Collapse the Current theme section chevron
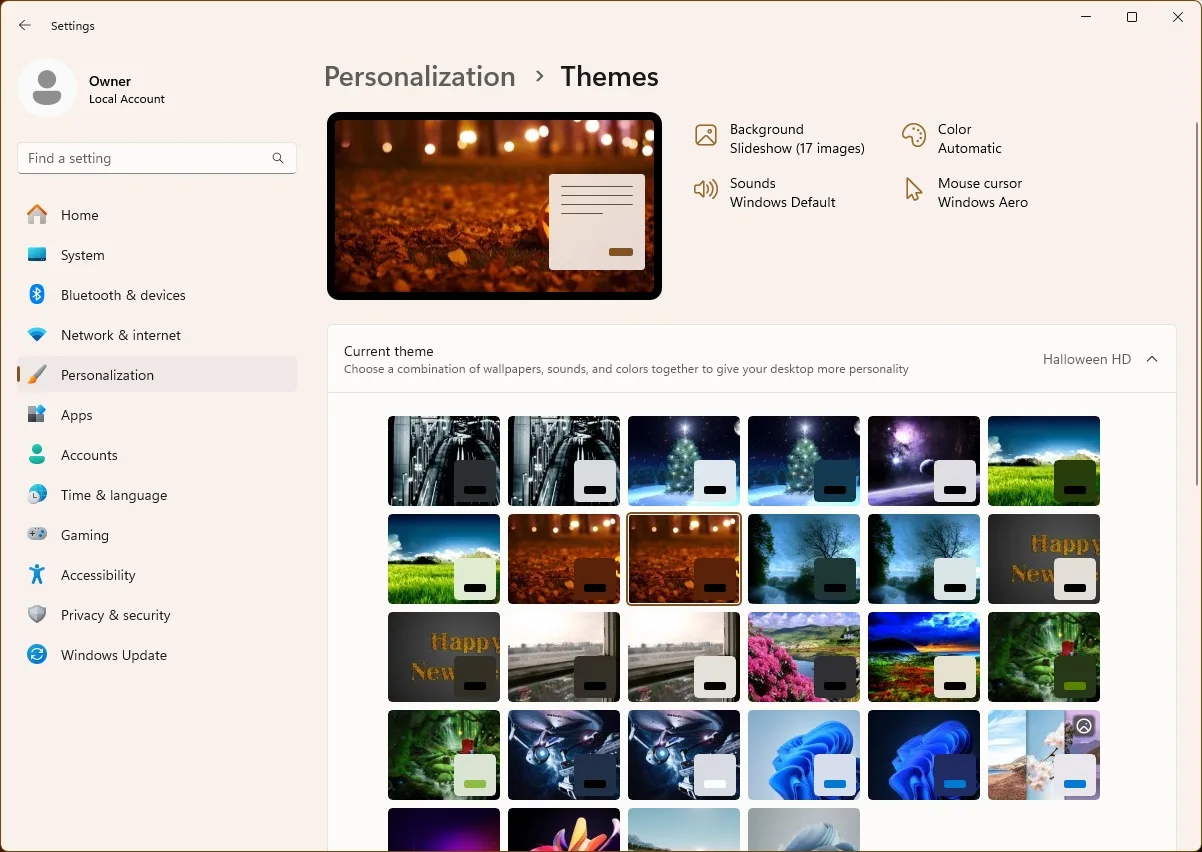The width and height of the screenshot is (1202, 852). tap(1152, 359)
